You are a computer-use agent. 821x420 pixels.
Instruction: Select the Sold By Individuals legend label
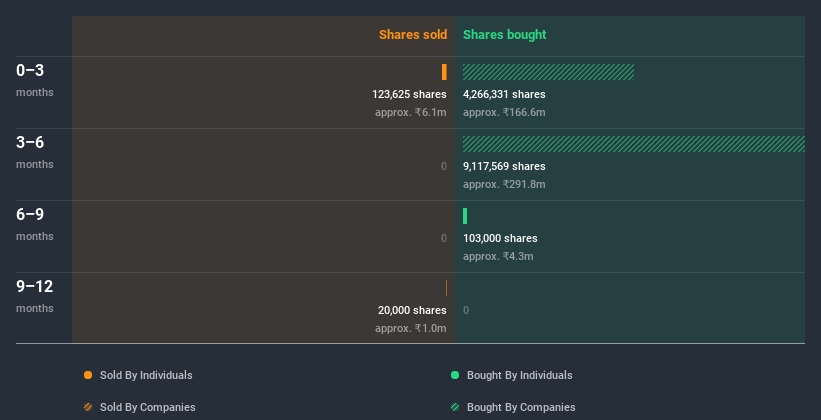point(146,375)
